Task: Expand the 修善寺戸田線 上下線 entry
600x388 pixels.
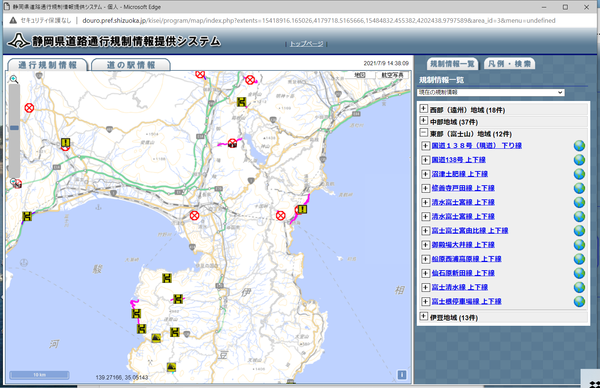Action: tap(425, 188)
